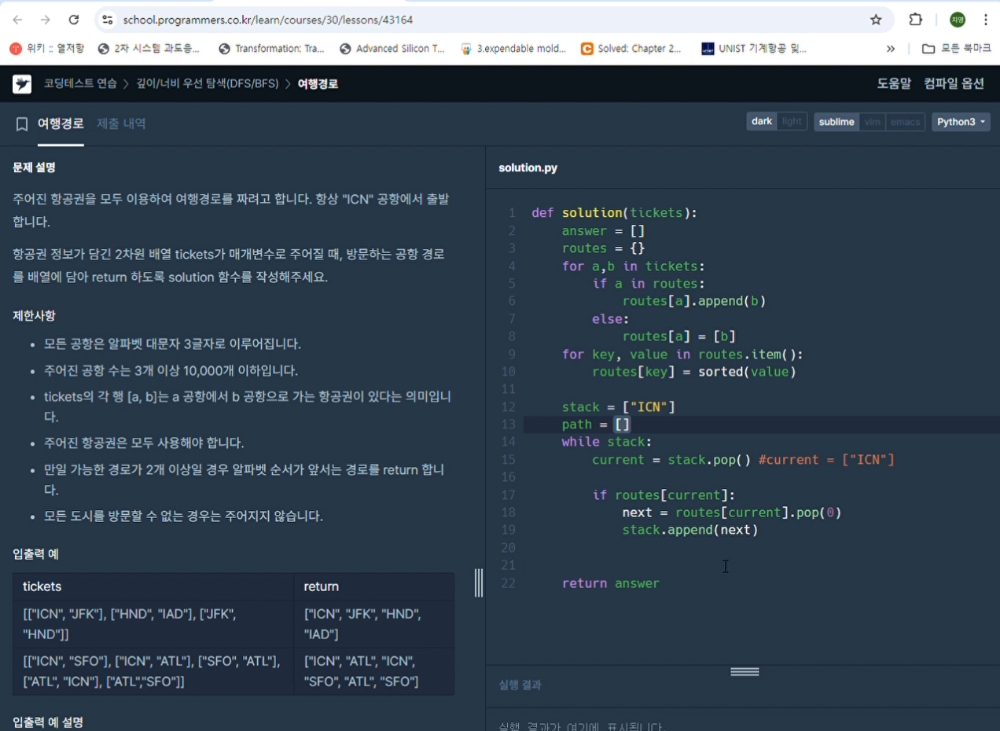
Task: Click the bookmark icon beside 여행경로
Action: 22,124
